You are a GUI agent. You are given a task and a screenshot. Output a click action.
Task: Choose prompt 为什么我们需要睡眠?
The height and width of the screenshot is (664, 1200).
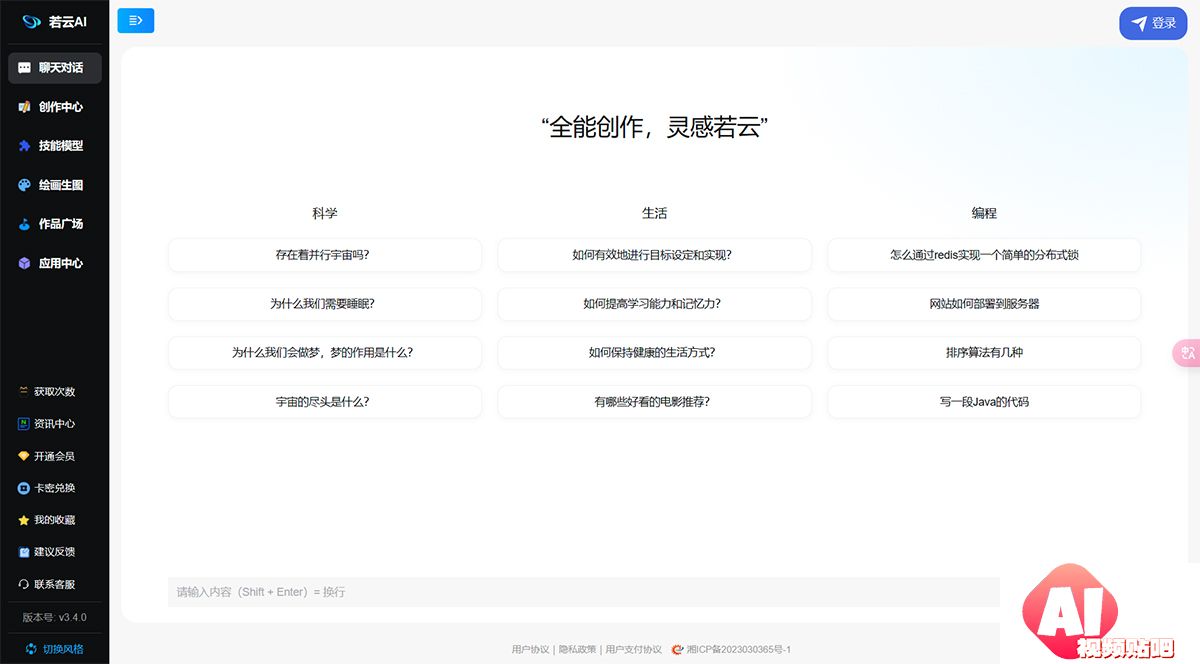coord(325,304)
